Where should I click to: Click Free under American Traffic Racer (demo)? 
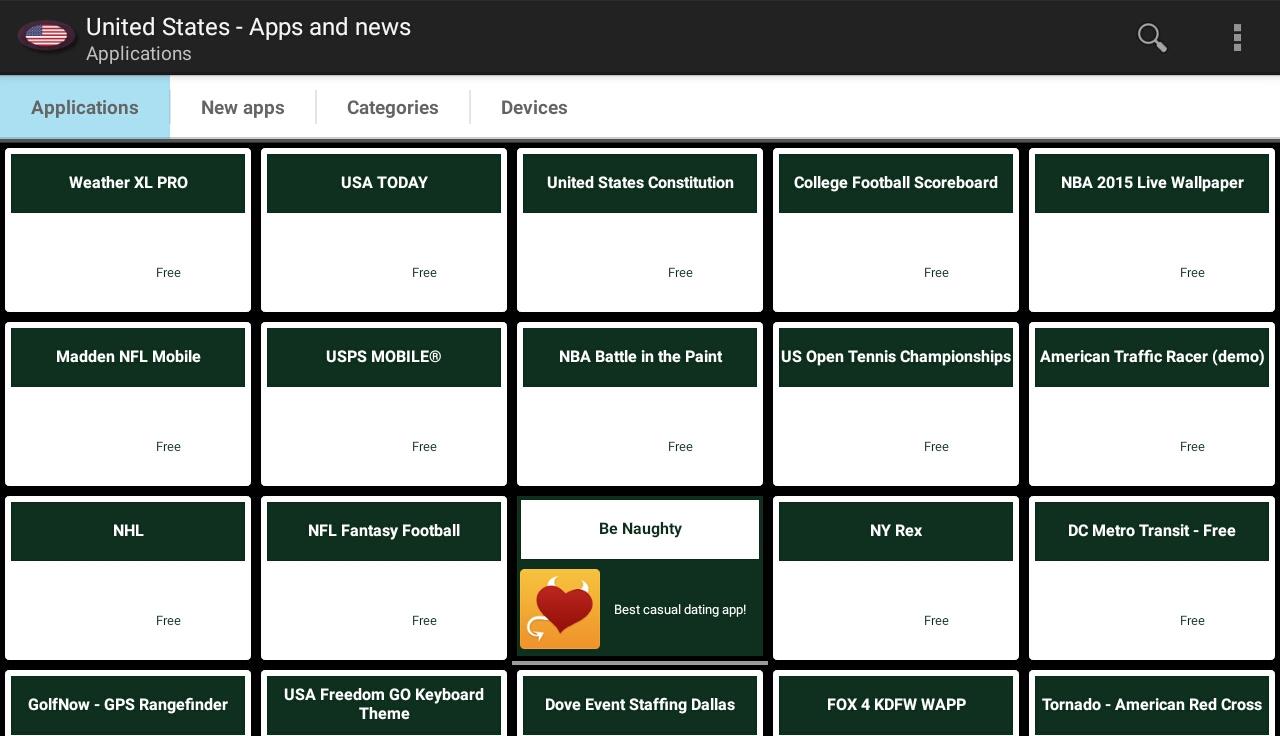tap(1192, 446)
